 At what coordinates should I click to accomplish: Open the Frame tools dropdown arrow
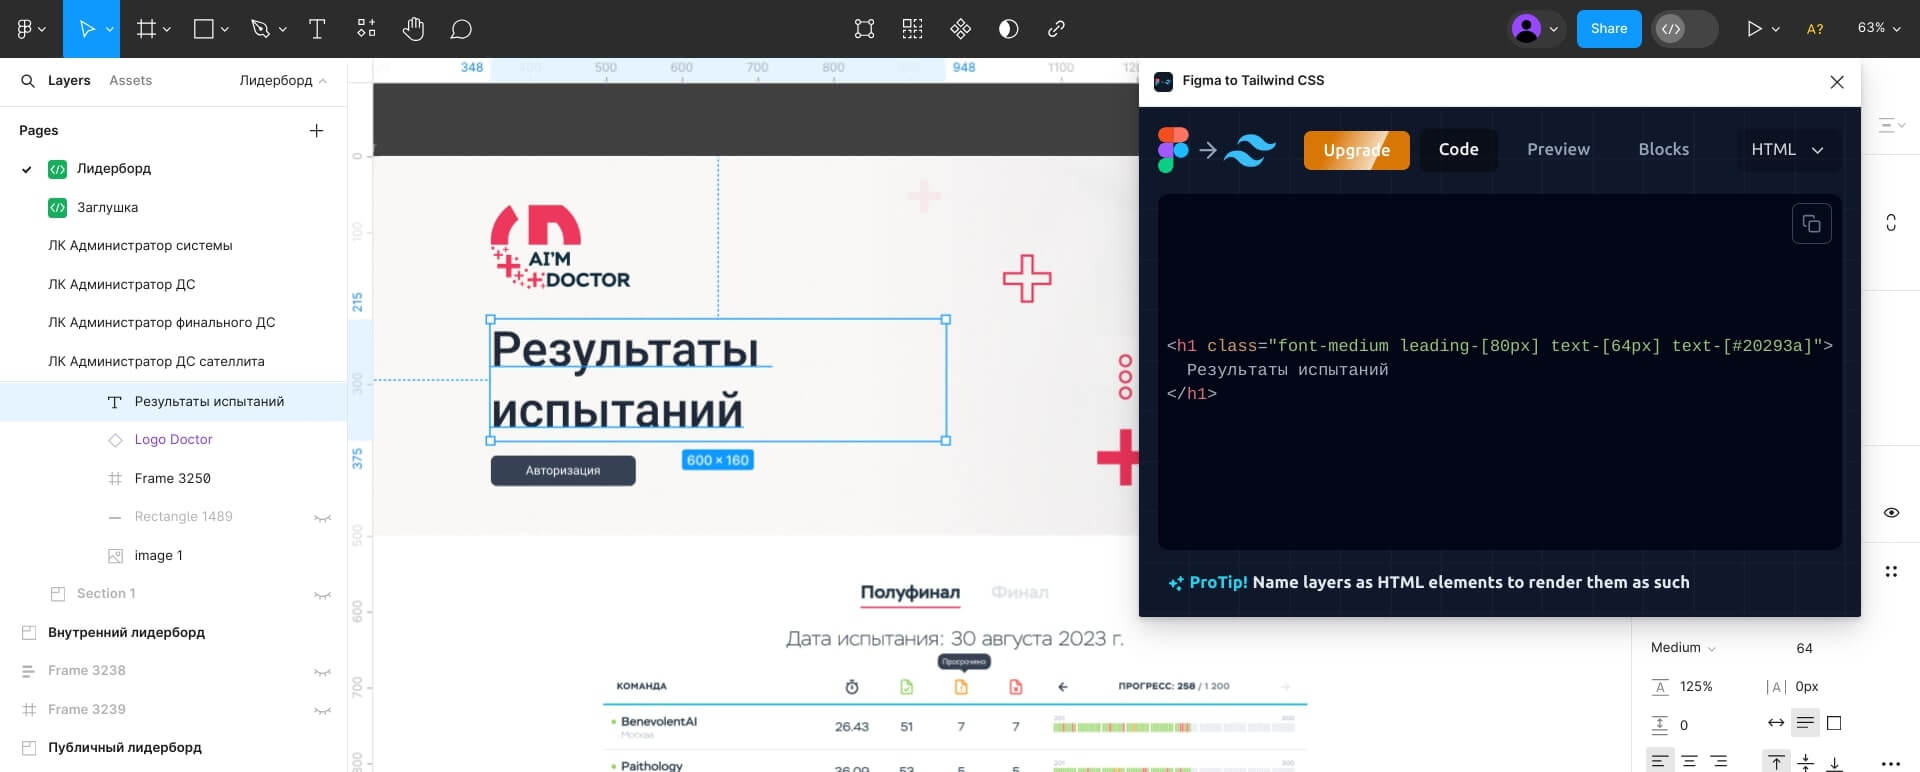167,30
